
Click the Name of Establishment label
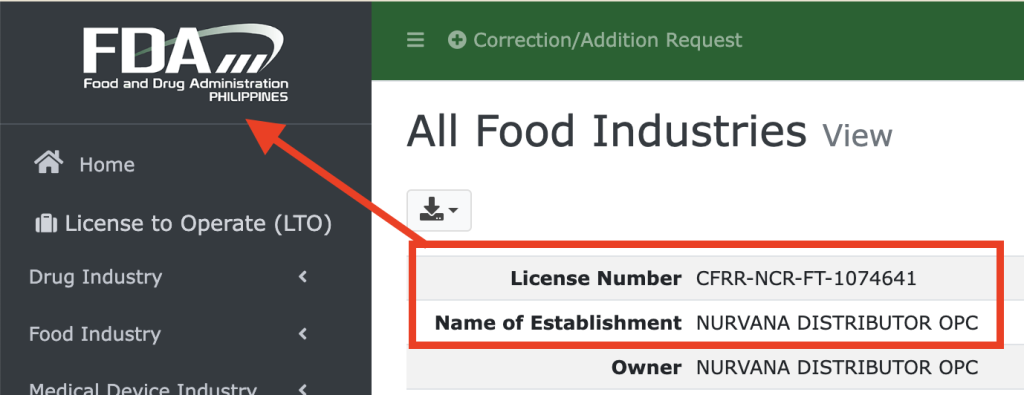[558, 323]
